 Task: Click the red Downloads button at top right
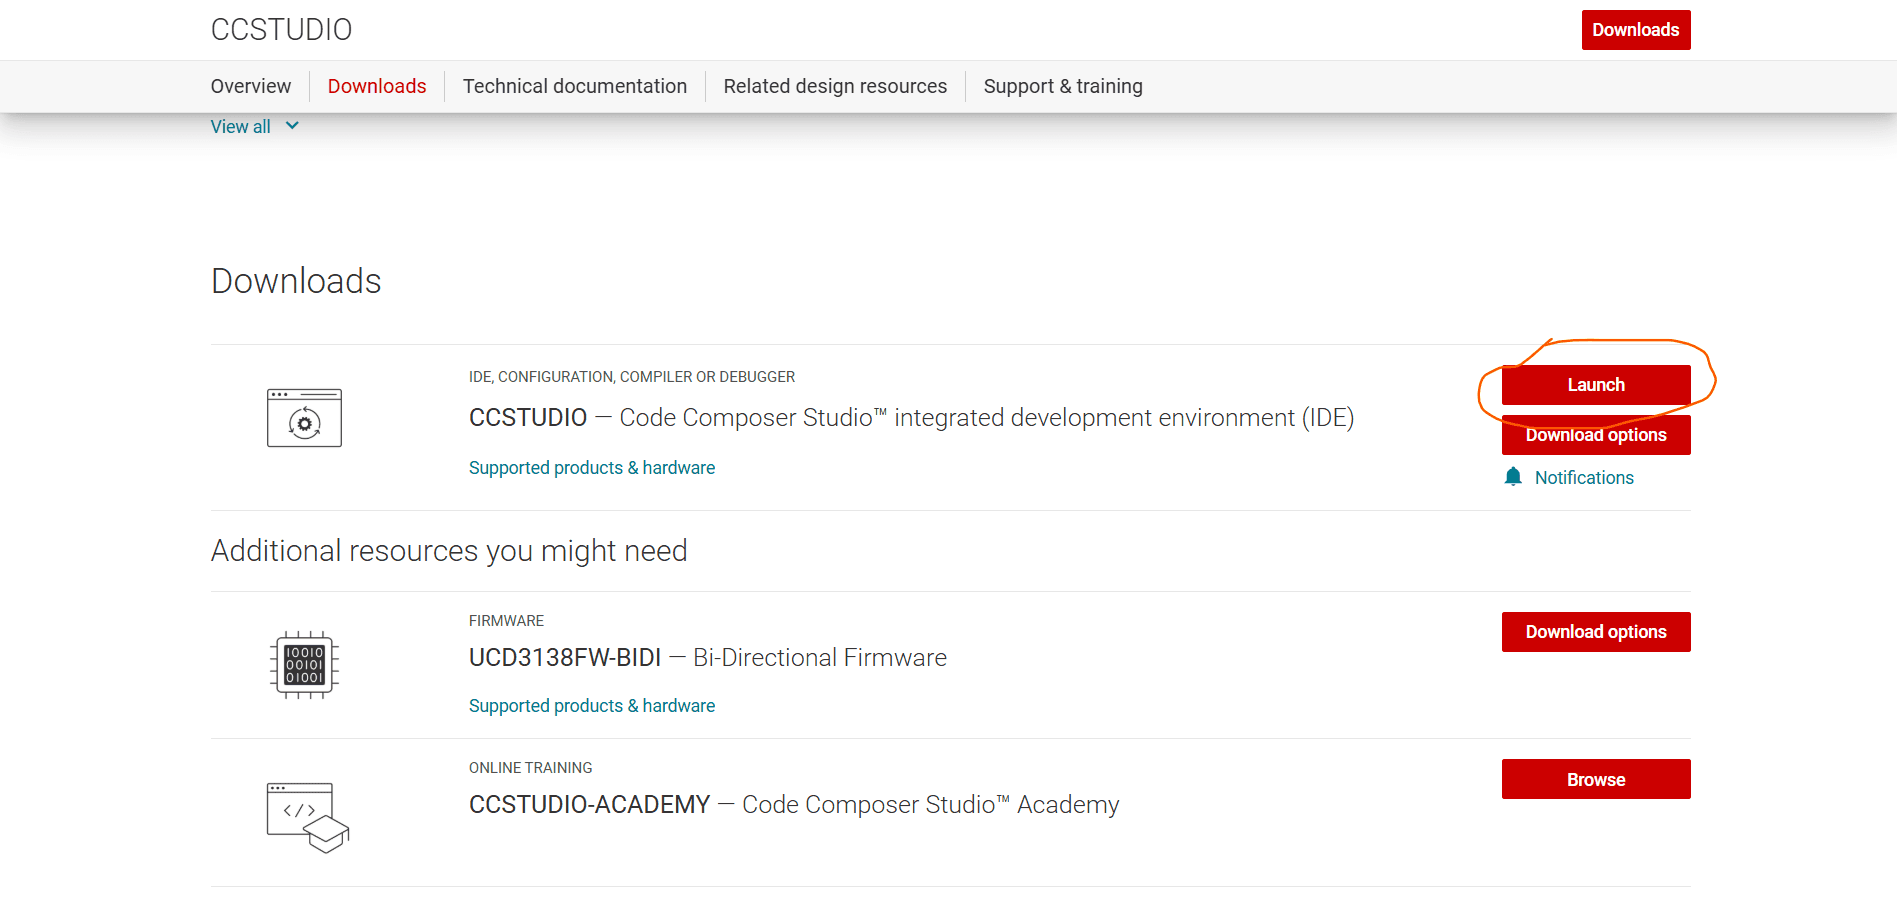(x=1635, y=30)
